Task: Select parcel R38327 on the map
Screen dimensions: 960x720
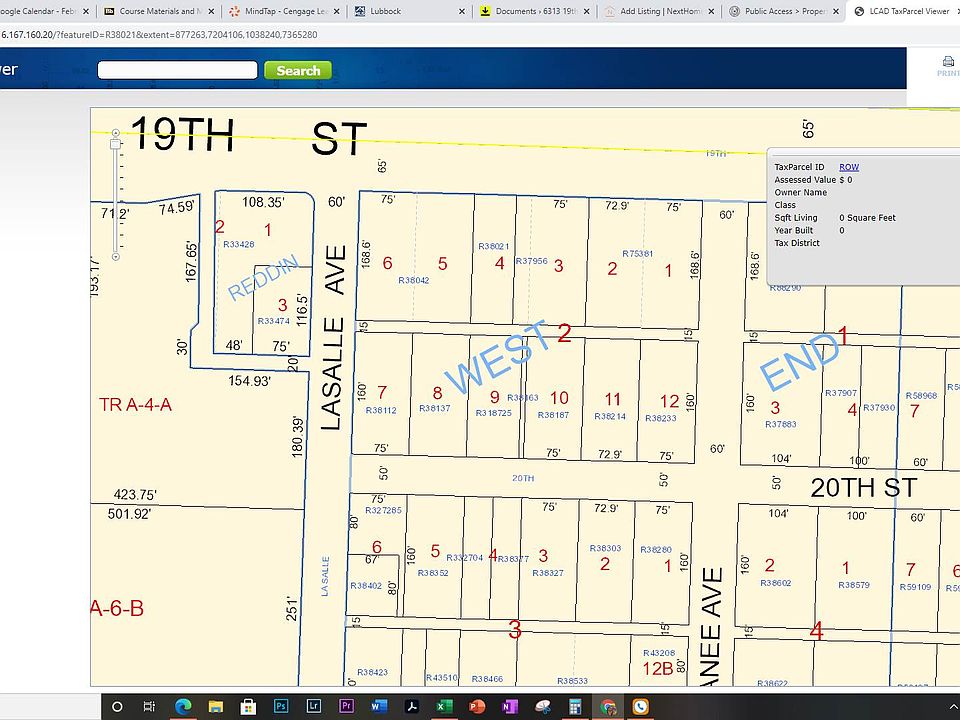Action: [x=548, y=573]
